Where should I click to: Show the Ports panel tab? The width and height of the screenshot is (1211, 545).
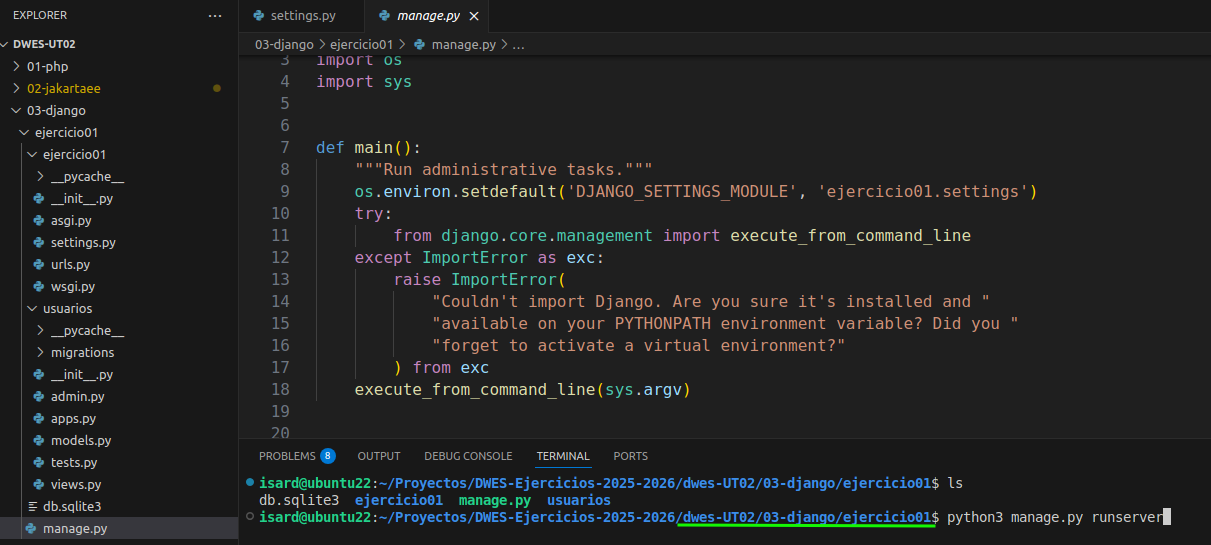click(630, 456)
